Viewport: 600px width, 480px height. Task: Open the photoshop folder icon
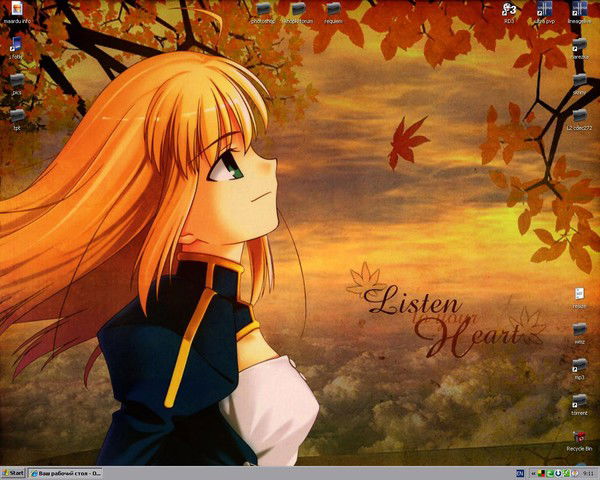click(263, 9)
